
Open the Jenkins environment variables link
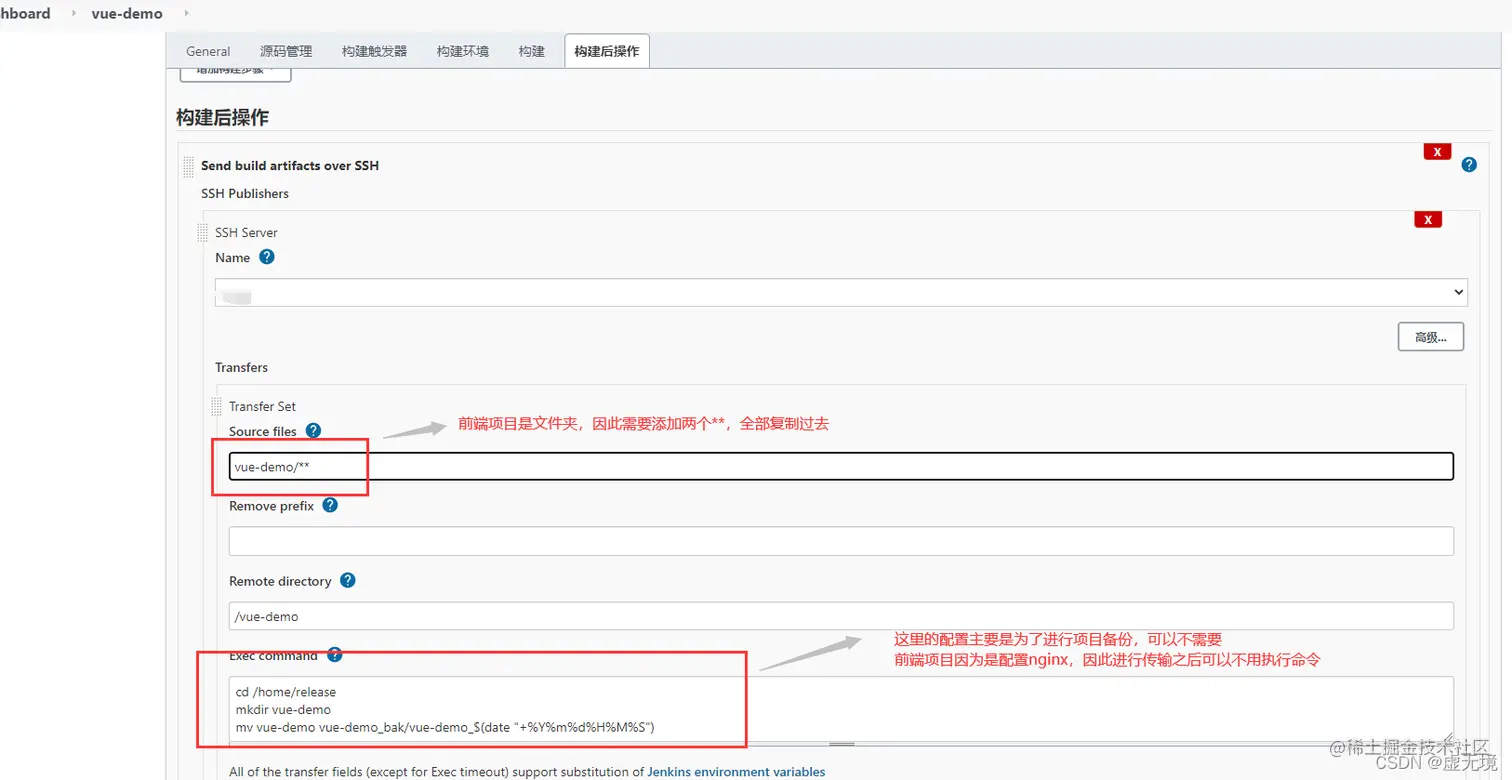coord(736,771)
